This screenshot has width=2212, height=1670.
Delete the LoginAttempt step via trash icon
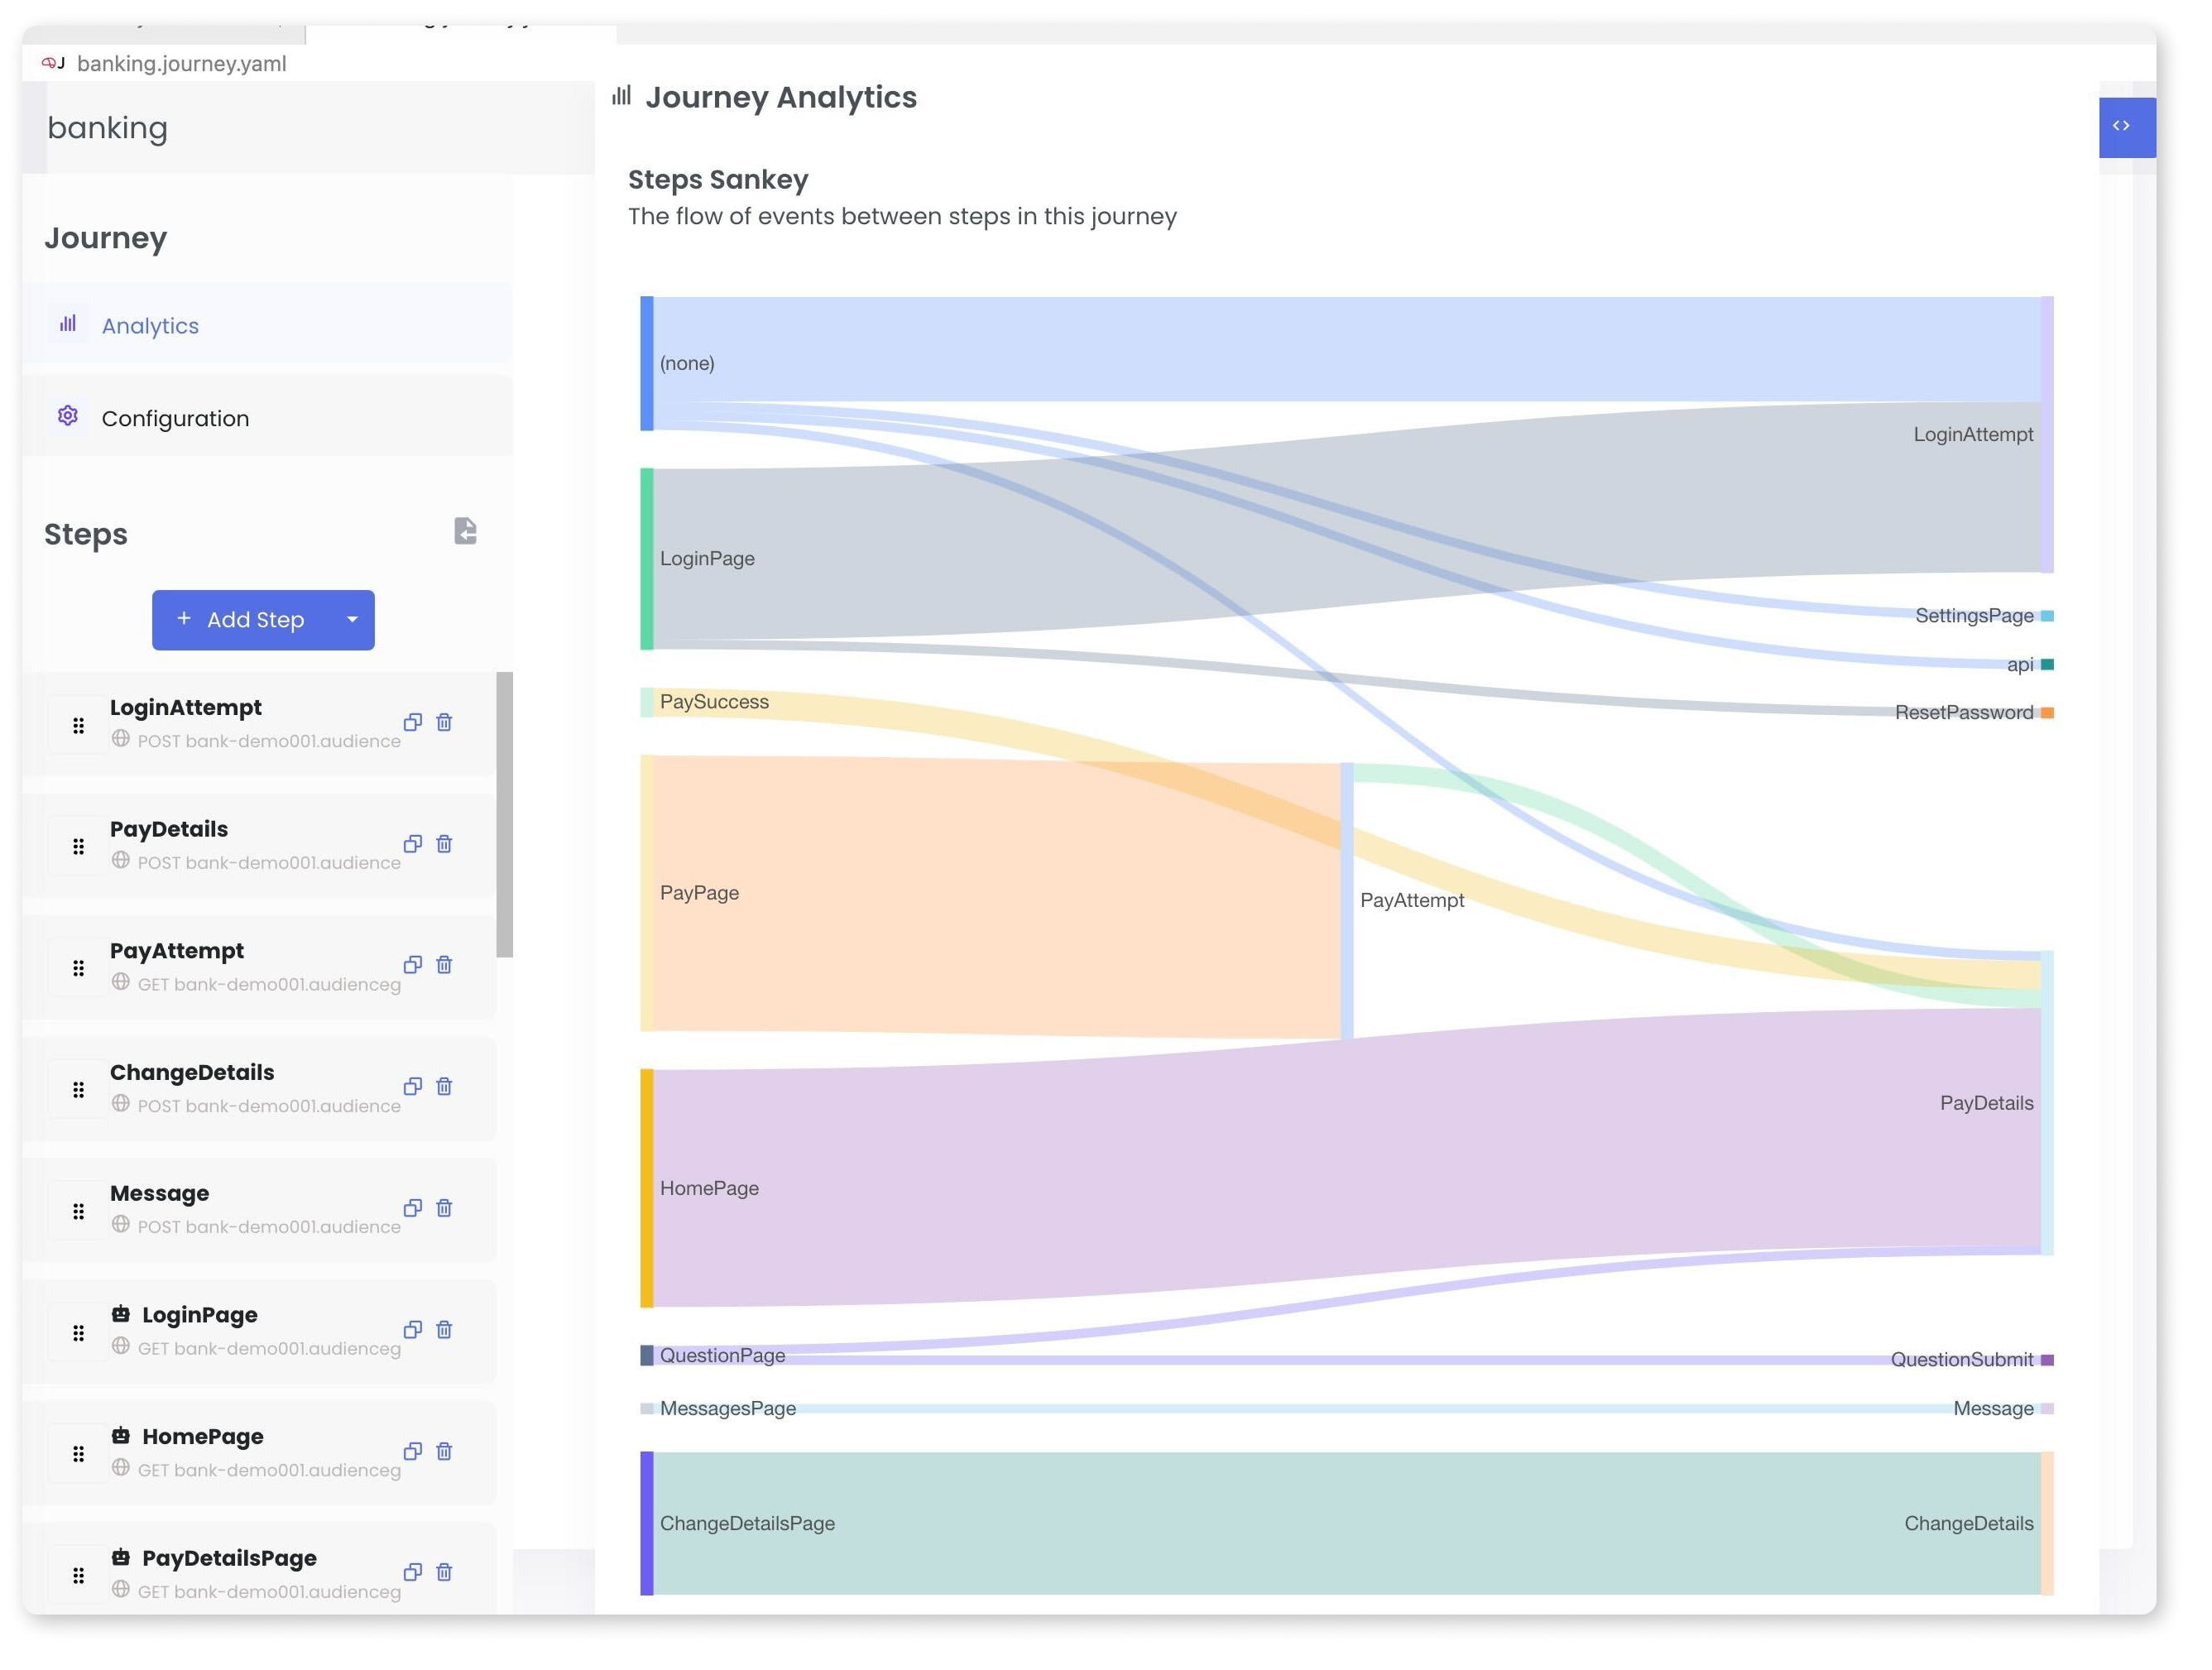pyautogui.click(x=444, y=722)
